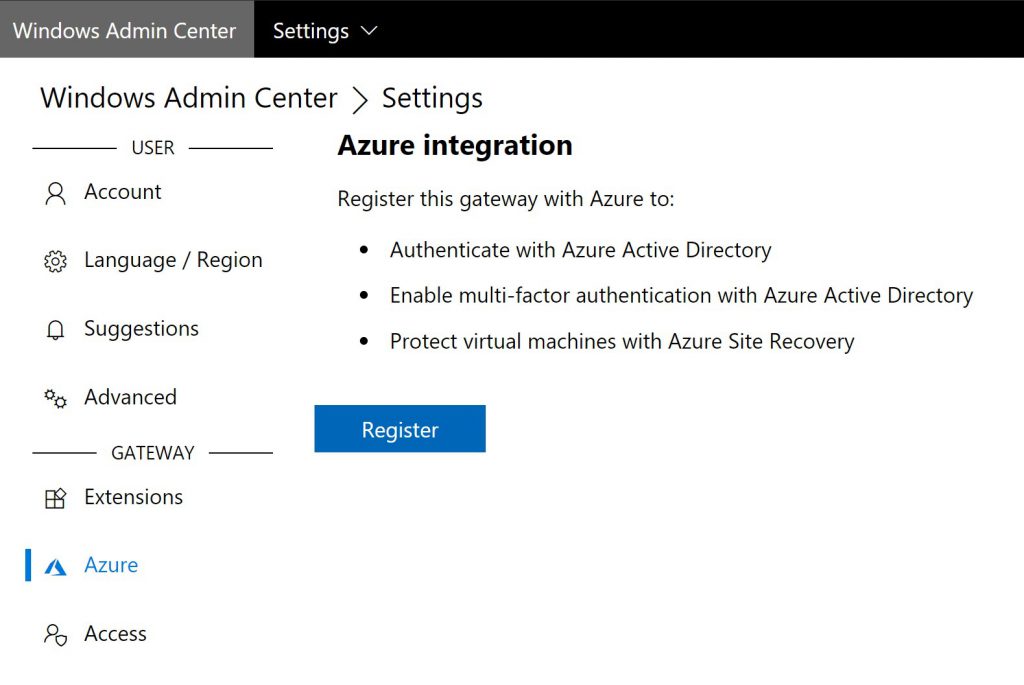Open the Settings menu in top bar

pos(325,31)
